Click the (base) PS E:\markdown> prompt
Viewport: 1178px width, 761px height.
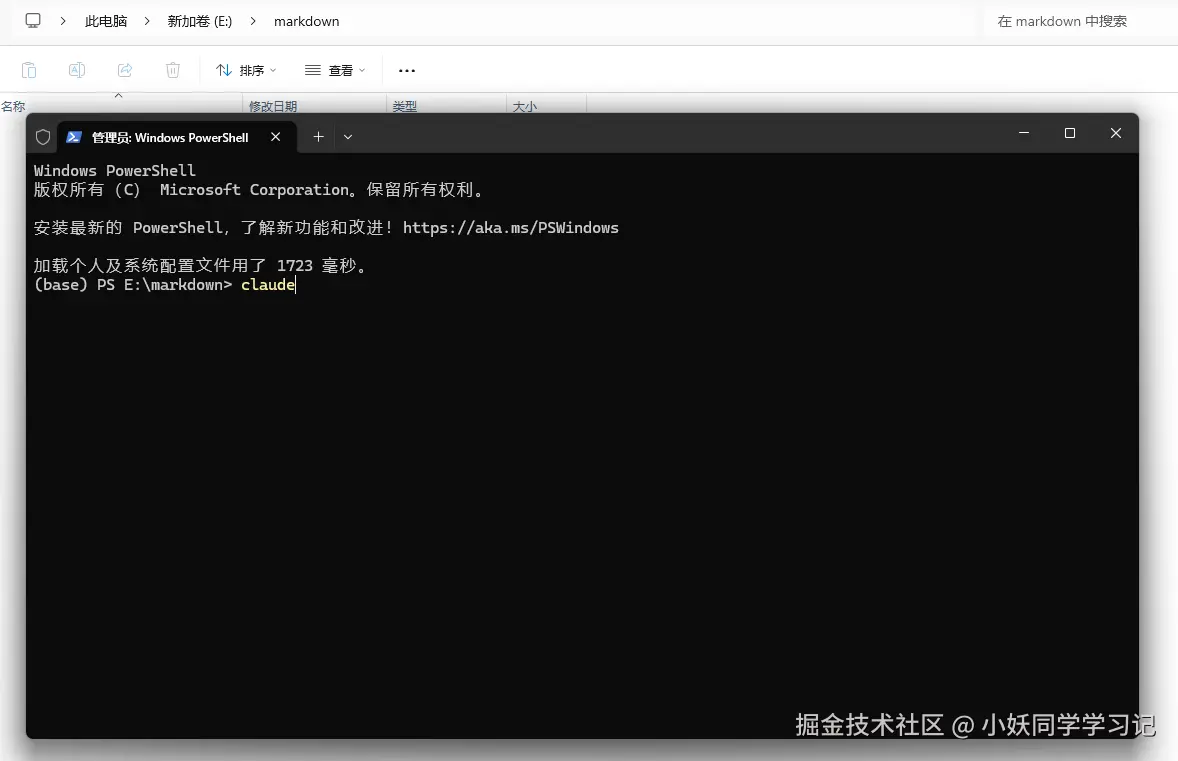point(133,285)
